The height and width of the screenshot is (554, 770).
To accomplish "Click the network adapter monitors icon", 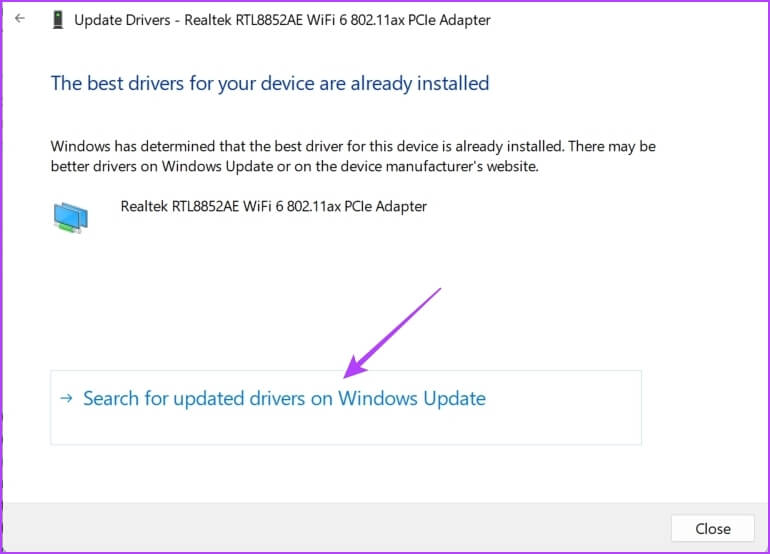I will [x=71, y=218].
